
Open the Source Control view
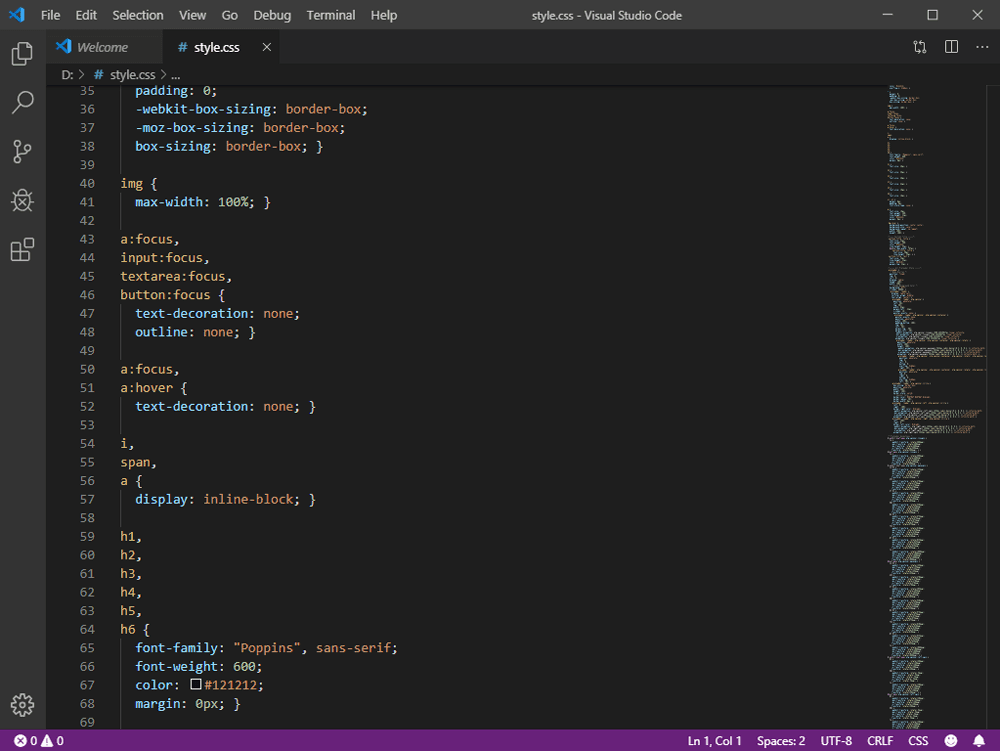pos(22,152)
